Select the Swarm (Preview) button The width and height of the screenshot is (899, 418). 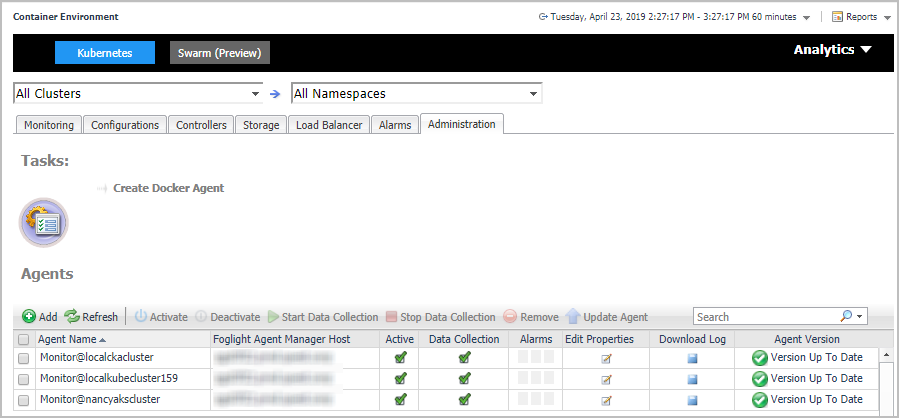point(220,53)
